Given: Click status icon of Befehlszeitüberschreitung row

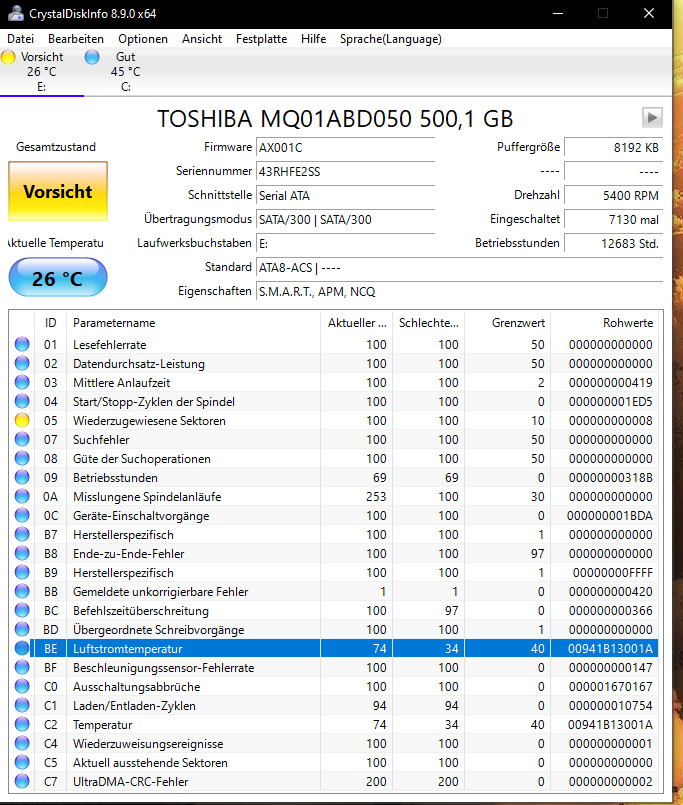Looking at the screenshot, I should 22,610.
